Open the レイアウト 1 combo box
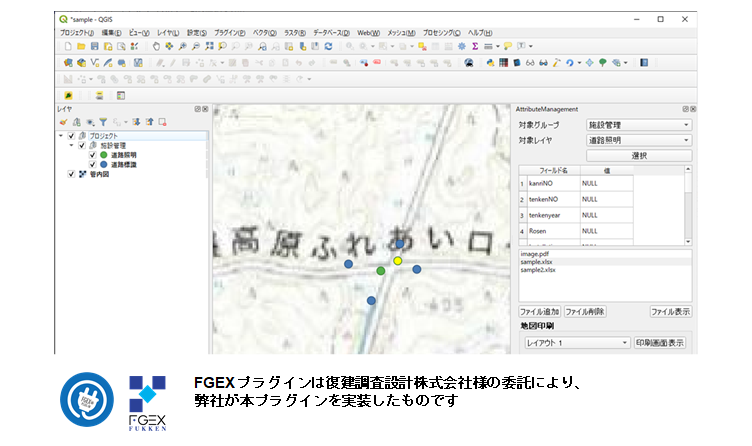752x446 pixels. [x=577, y=342]
